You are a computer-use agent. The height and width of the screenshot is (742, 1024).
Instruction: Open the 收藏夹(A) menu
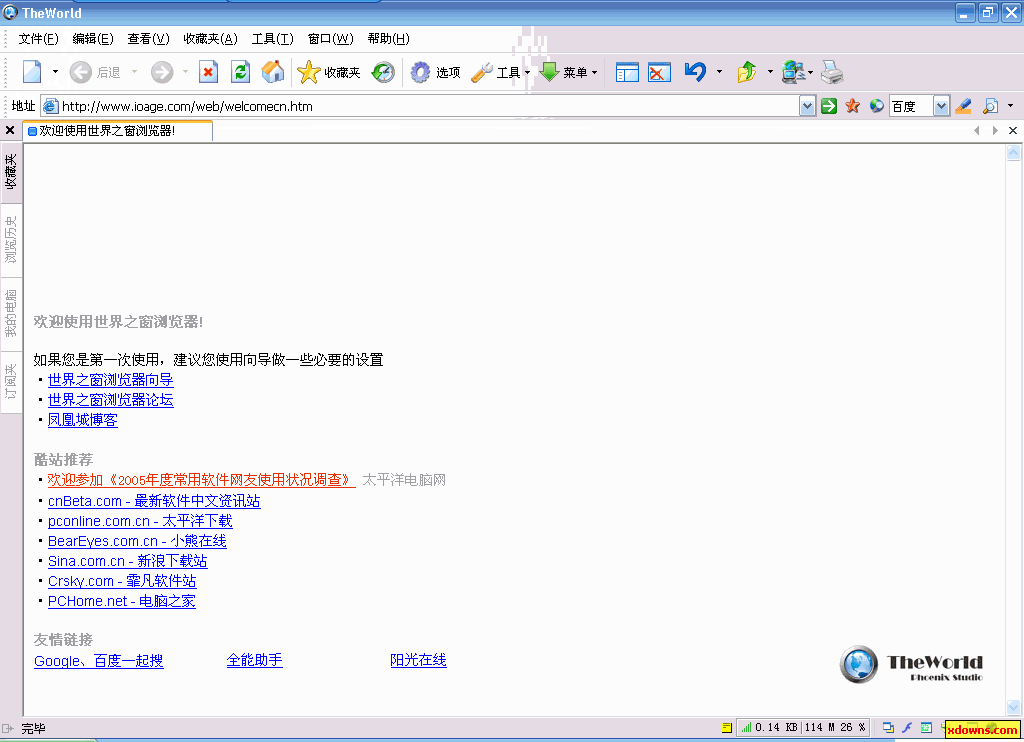point(210,39)
